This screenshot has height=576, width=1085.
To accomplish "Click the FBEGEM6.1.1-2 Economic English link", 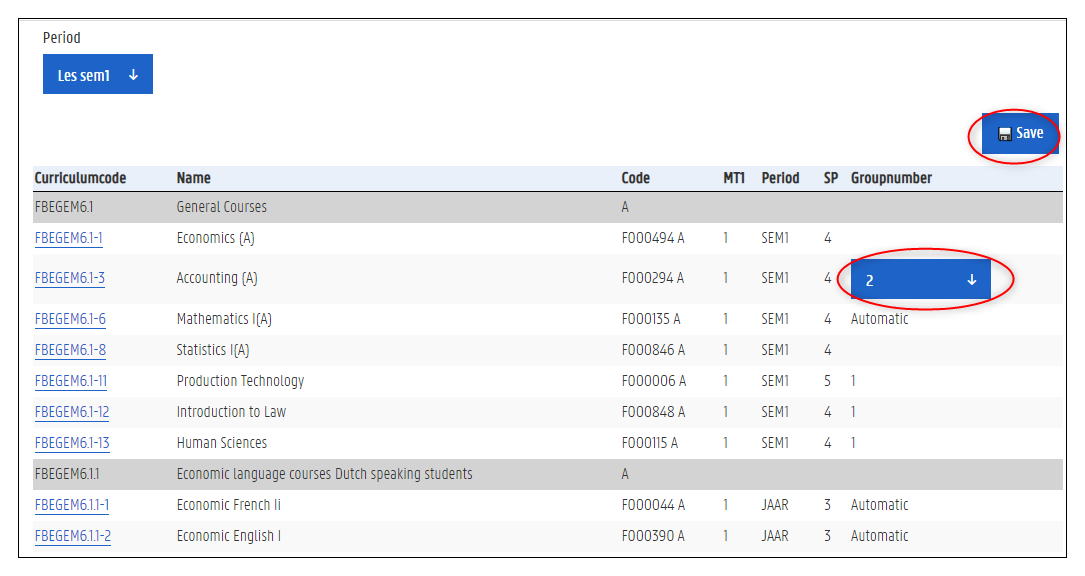I will point(72,536).
